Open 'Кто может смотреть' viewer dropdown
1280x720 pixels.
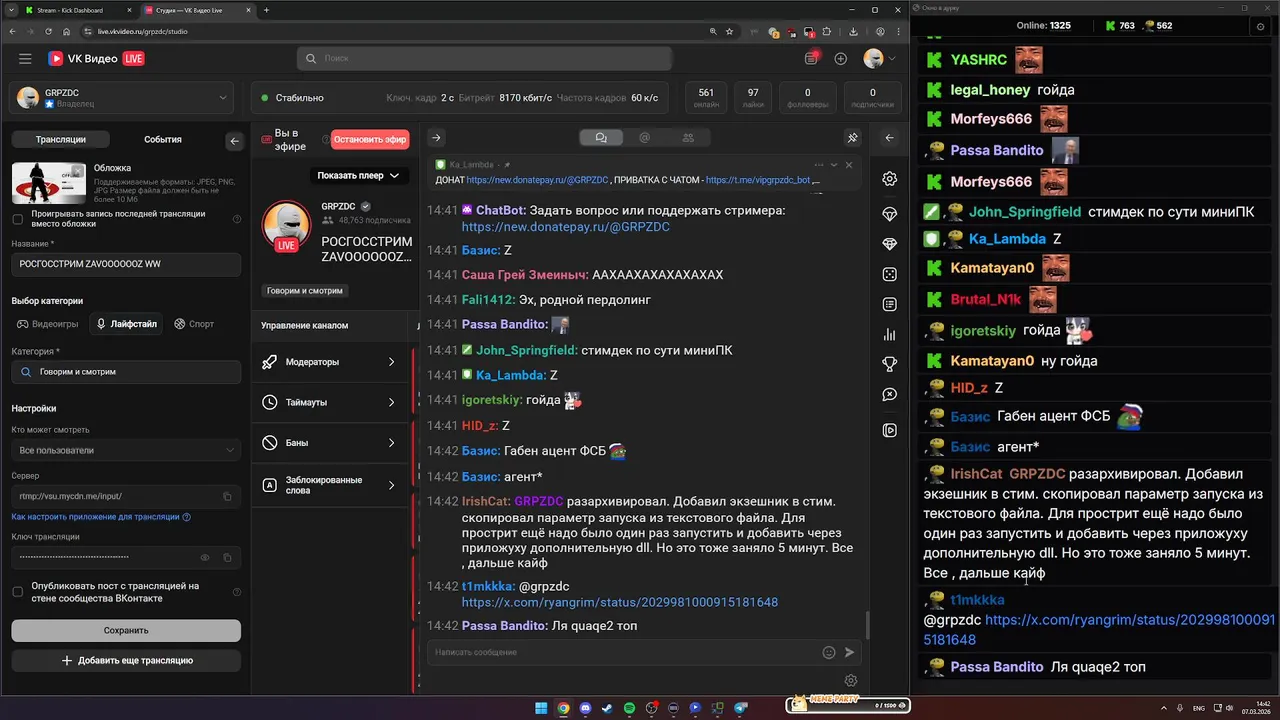126,450
